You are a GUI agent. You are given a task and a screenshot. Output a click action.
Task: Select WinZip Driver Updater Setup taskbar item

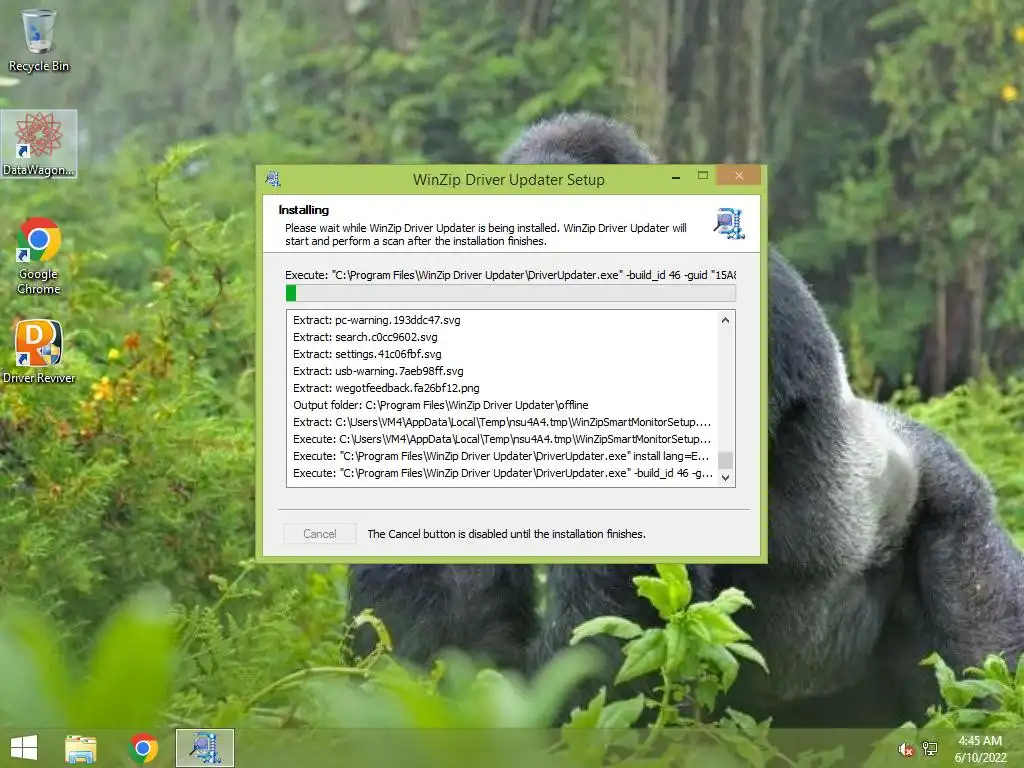click(204, 748)
